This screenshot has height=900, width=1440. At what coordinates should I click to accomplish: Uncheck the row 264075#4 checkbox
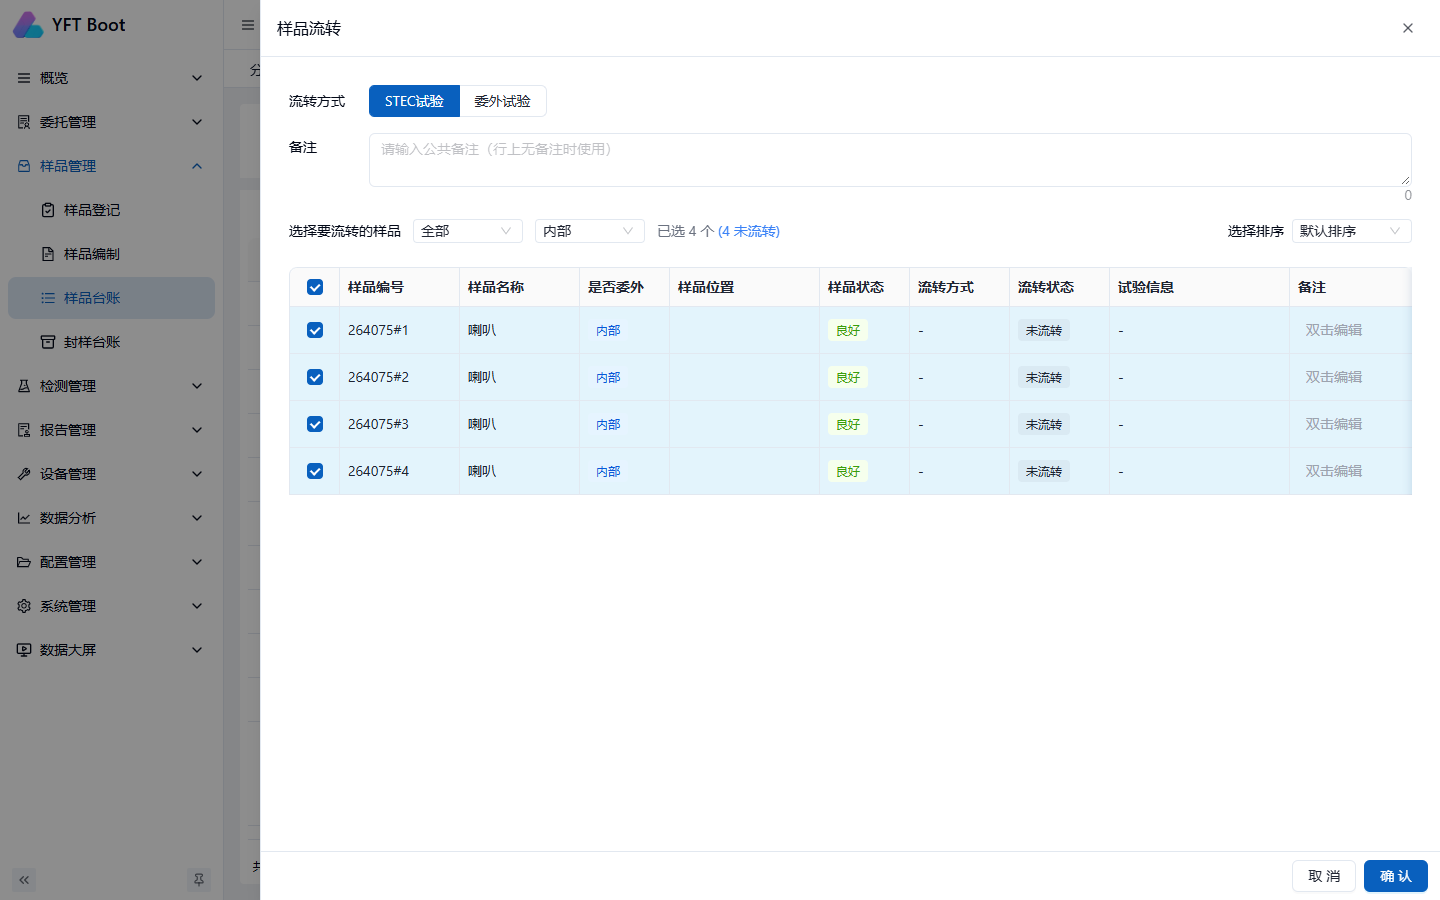point(315,471)
